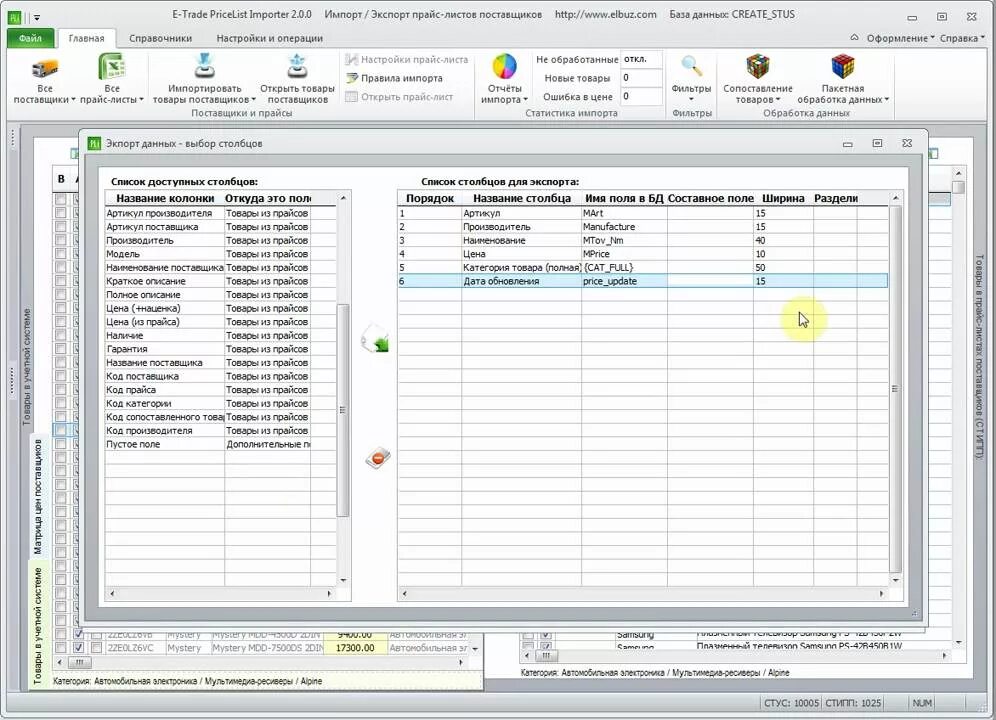Expand Все поставщики dropdown arrow

(74, 100)
